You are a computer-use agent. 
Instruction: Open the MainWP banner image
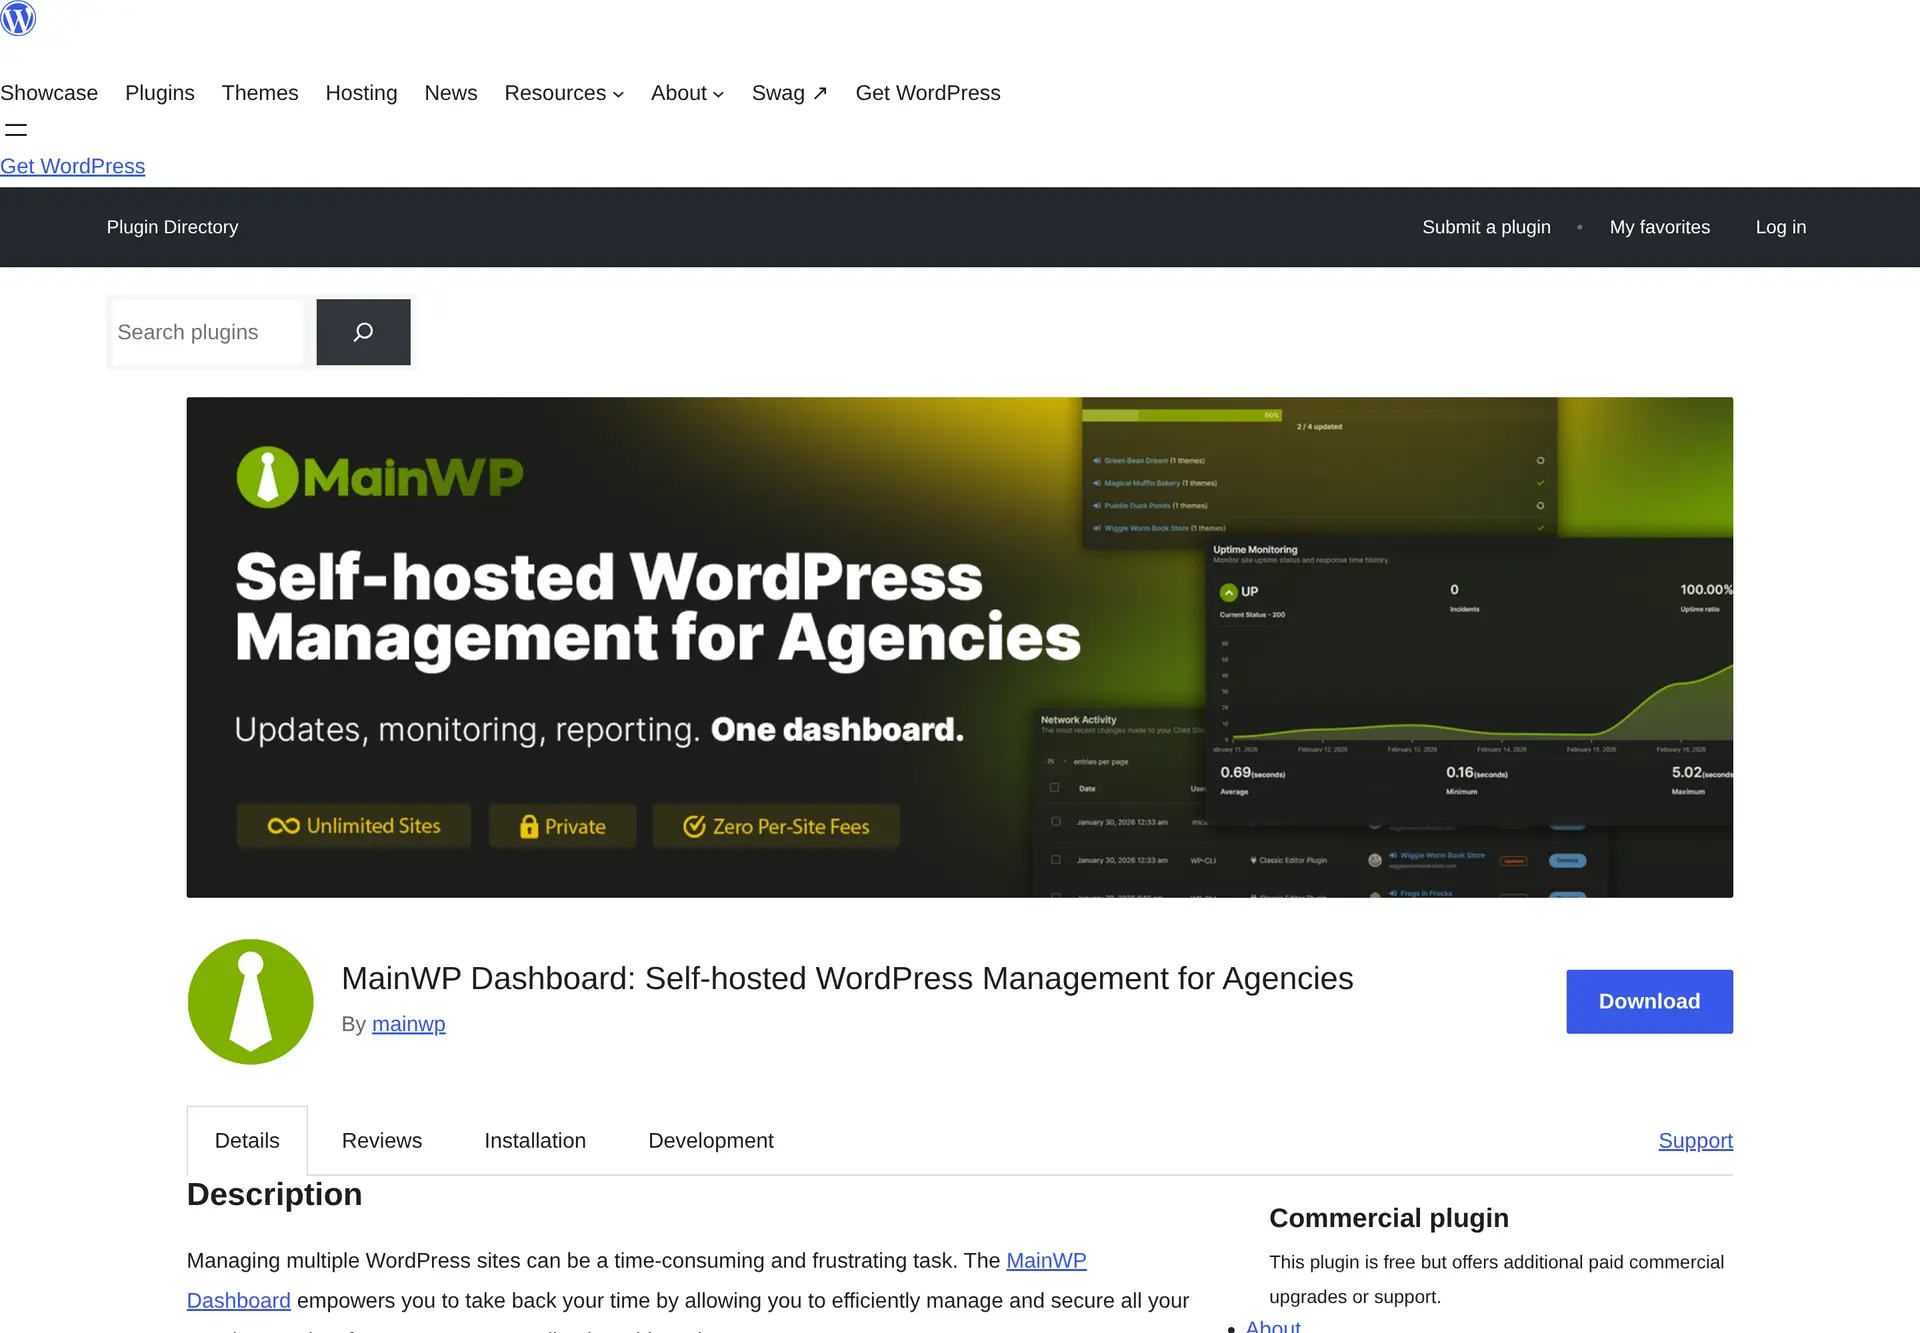959,647
